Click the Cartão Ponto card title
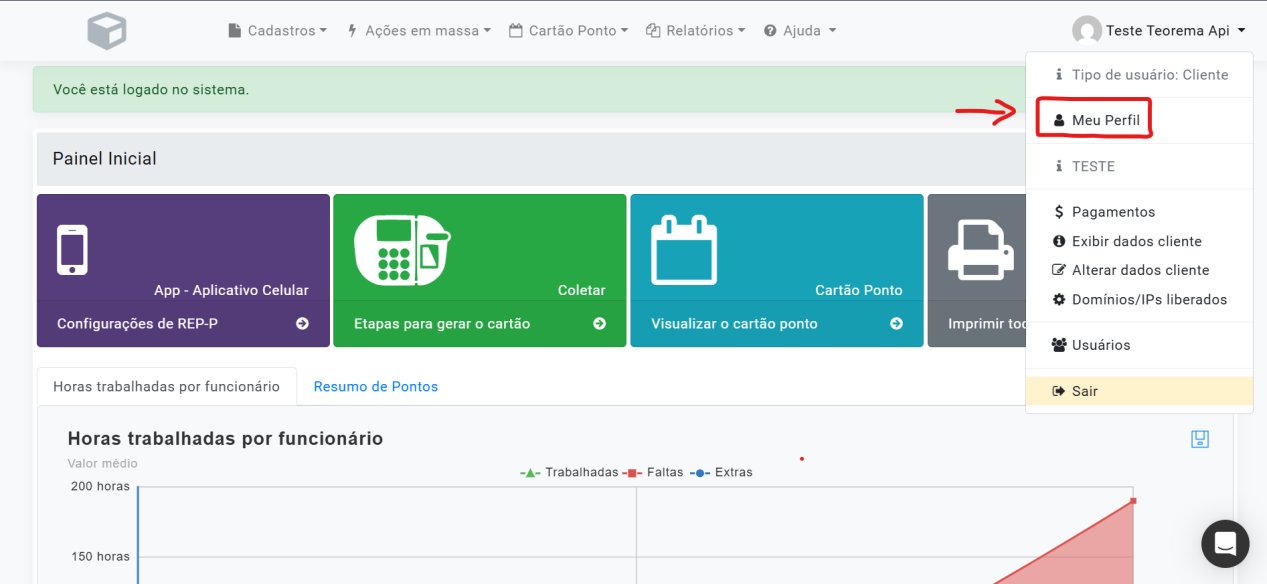 859,290
